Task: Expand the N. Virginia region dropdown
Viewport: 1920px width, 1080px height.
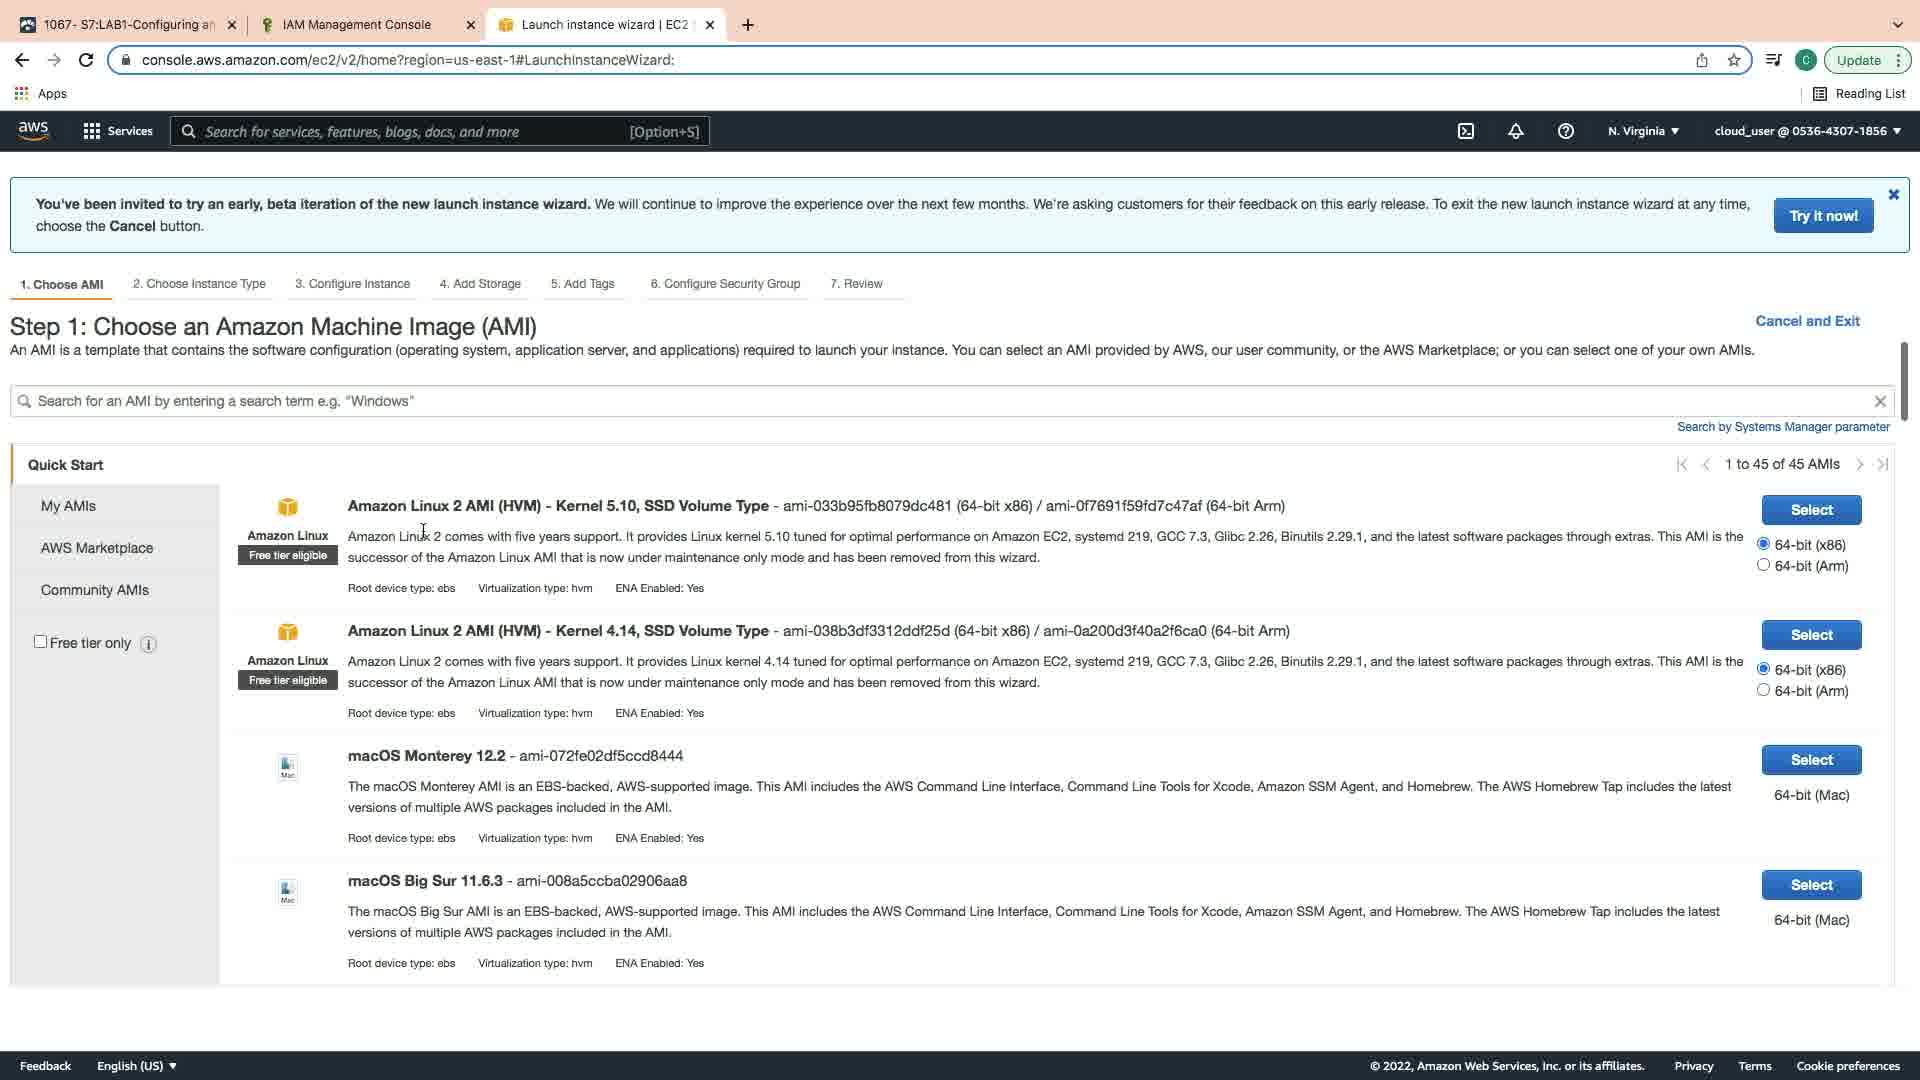Action: tap(1643, 131)
